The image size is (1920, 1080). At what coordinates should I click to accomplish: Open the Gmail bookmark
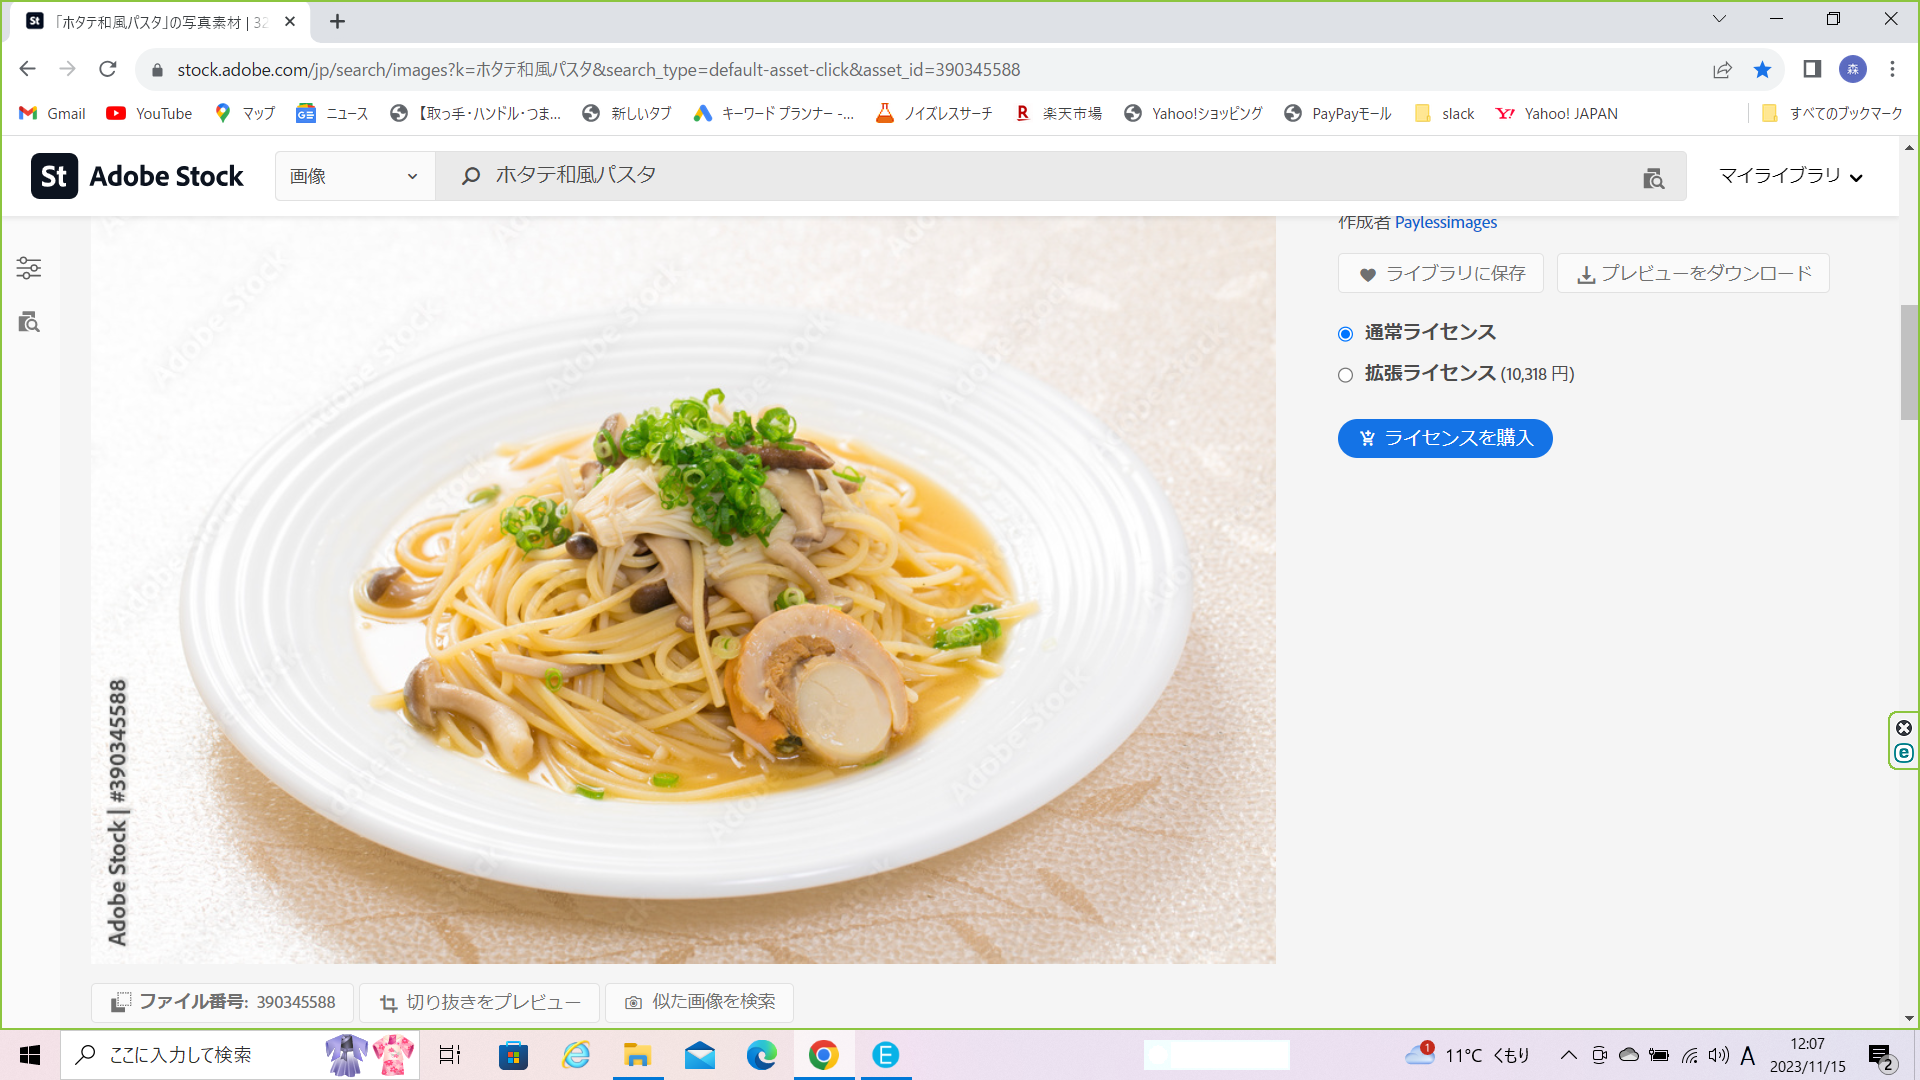(53, 113)
